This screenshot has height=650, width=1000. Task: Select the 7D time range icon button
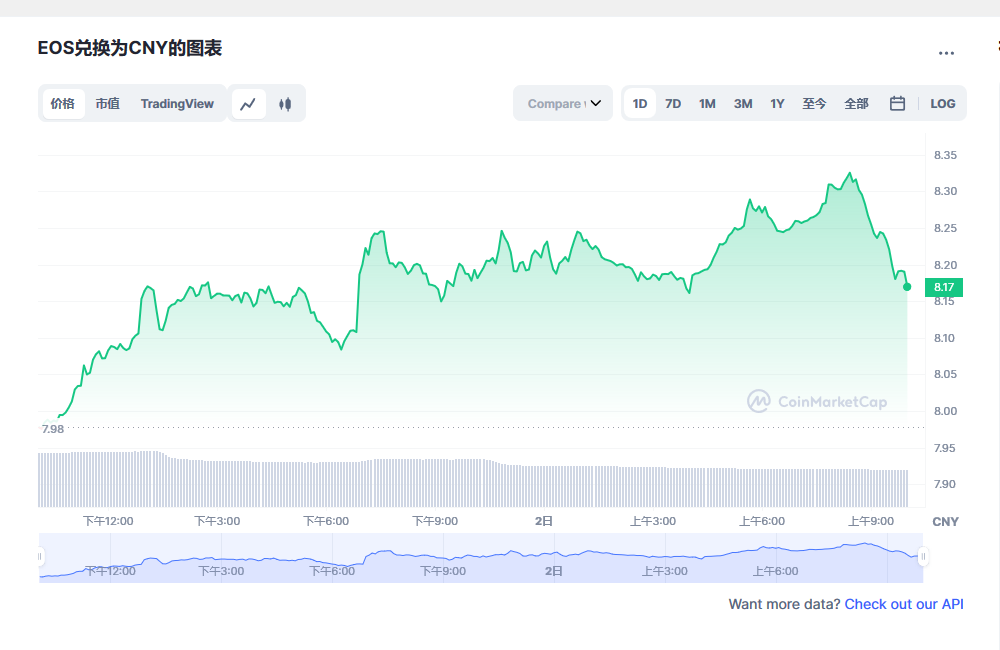tap(673, 103)
